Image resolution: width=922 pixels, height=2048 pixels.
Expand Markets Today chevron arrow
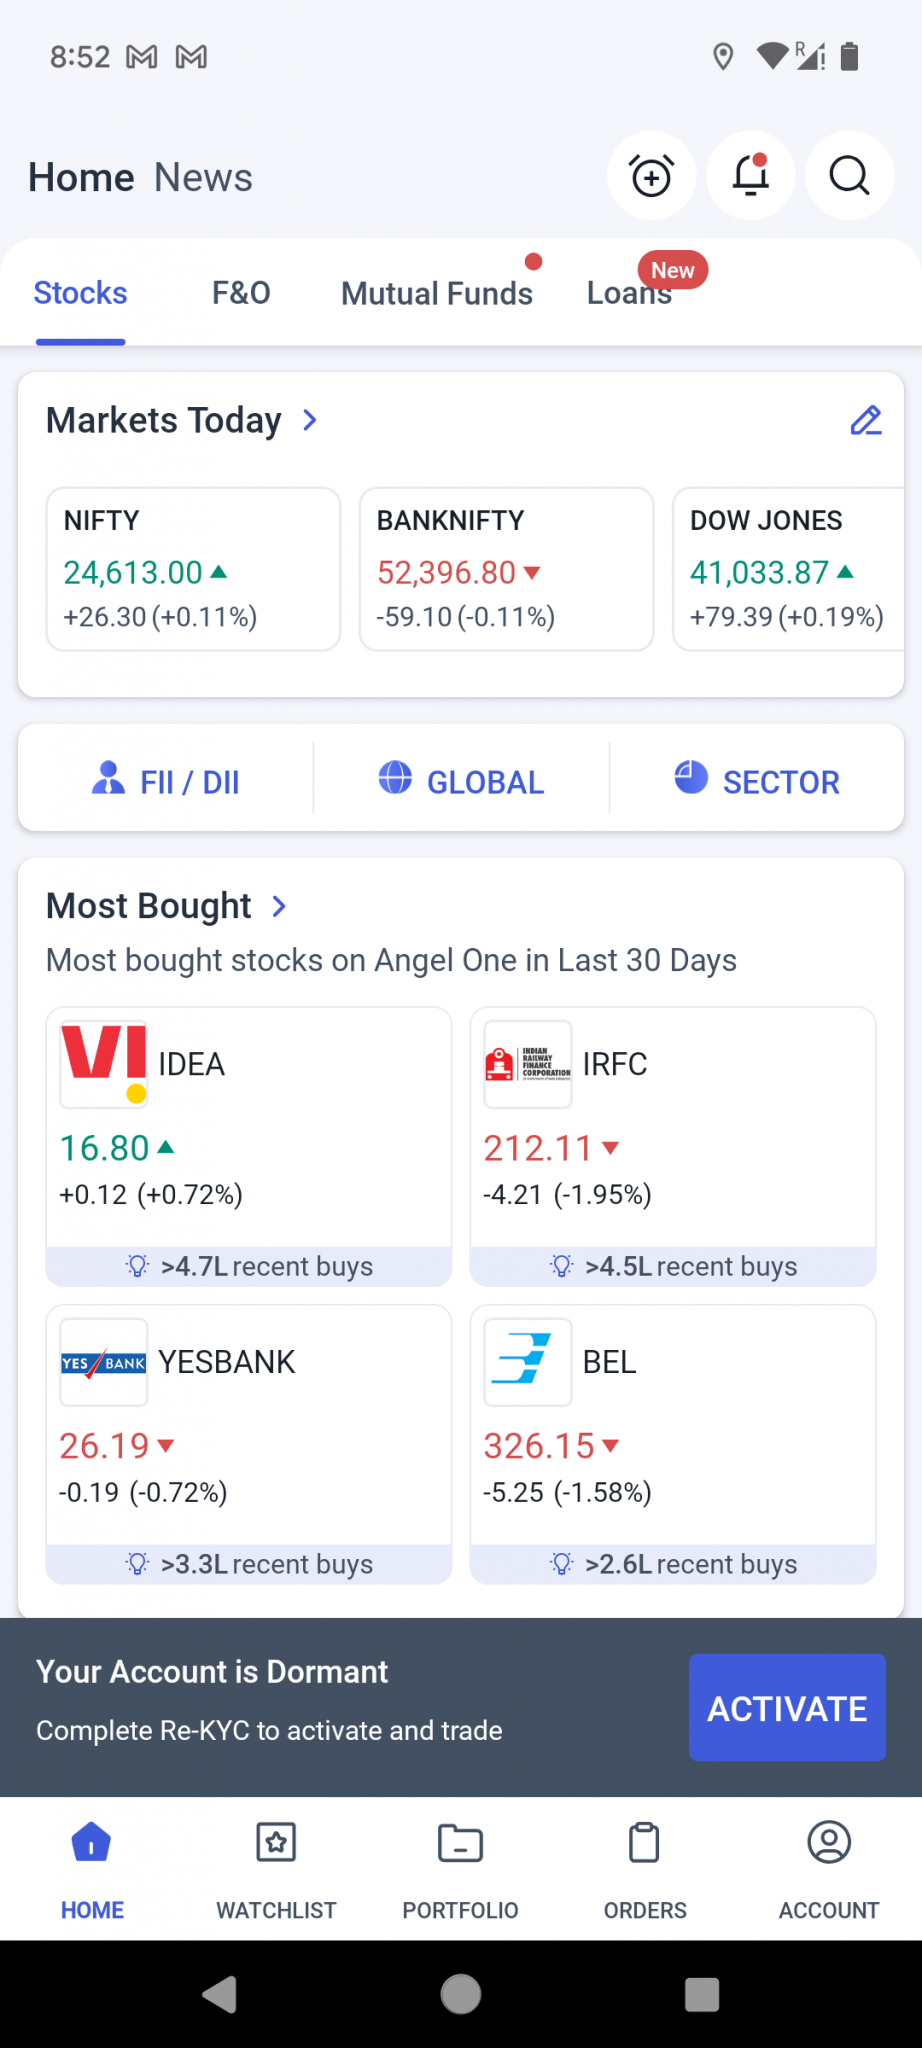[310, 421]
